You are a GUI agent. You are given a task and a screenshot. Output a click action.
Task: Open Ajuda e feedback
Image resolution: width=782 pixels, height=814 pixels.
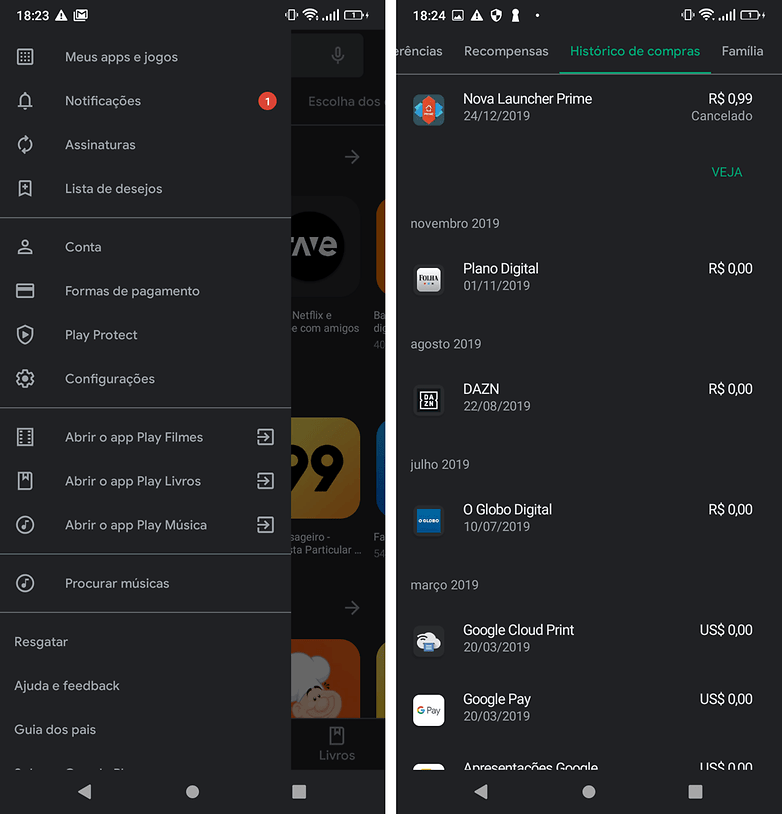tap(67, 686)
